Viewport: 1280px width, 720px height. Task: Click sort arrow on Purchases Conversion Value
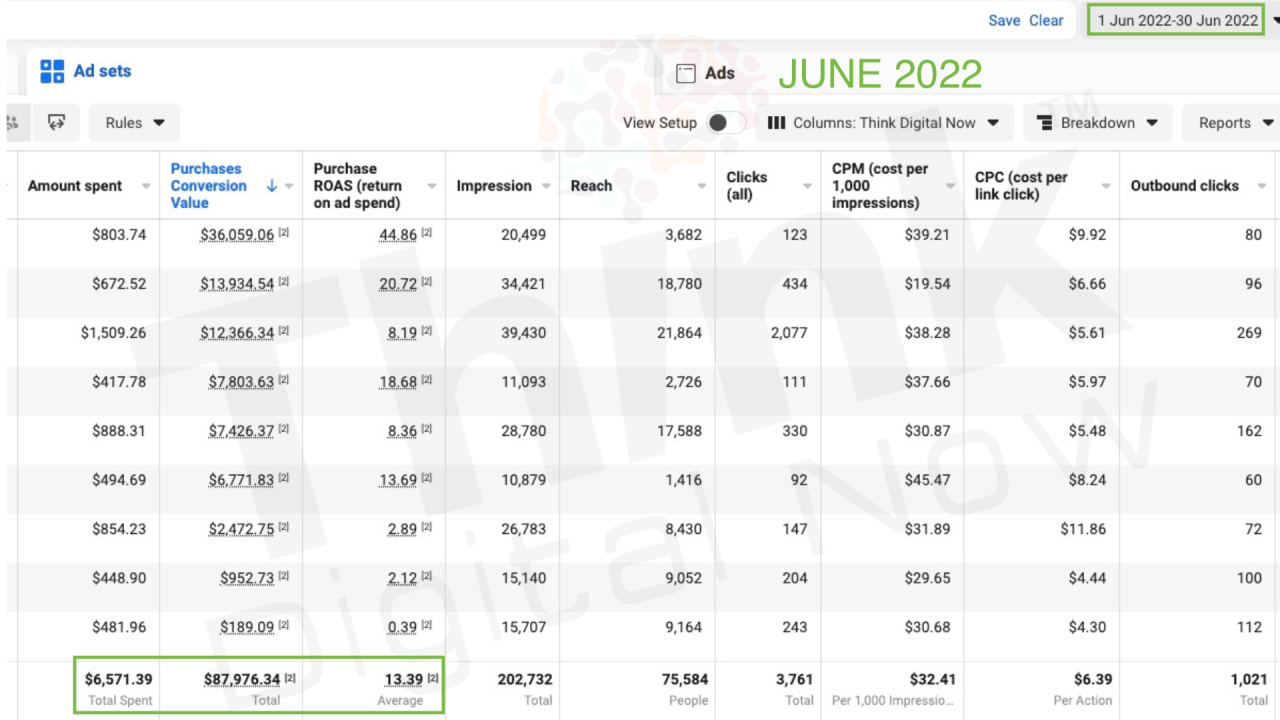coord(272,186)
